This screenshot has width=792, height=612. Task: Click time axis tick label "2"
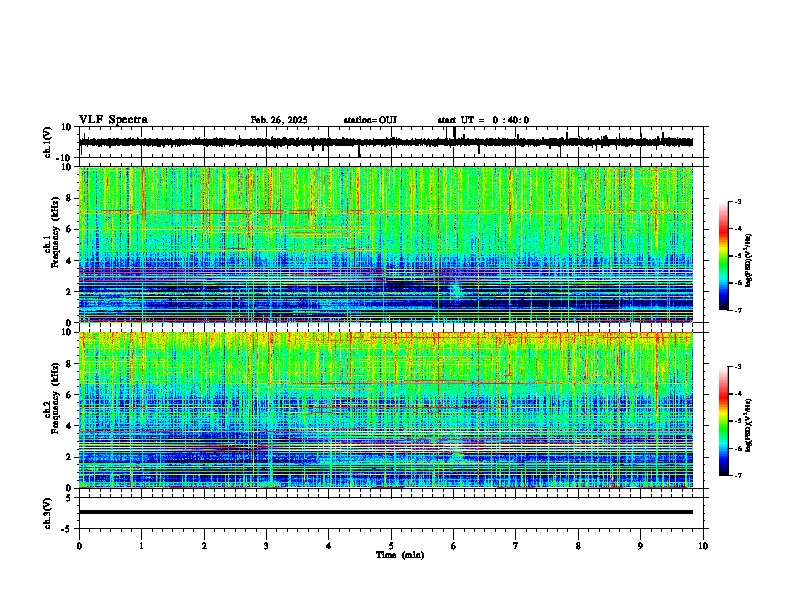[204, 546]
